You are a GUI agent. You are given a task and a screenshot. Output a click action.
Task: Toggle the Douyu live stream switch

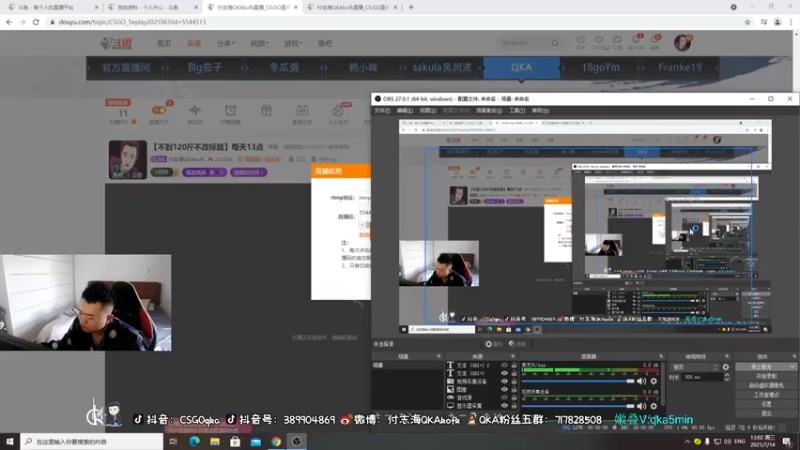point(159,110)
